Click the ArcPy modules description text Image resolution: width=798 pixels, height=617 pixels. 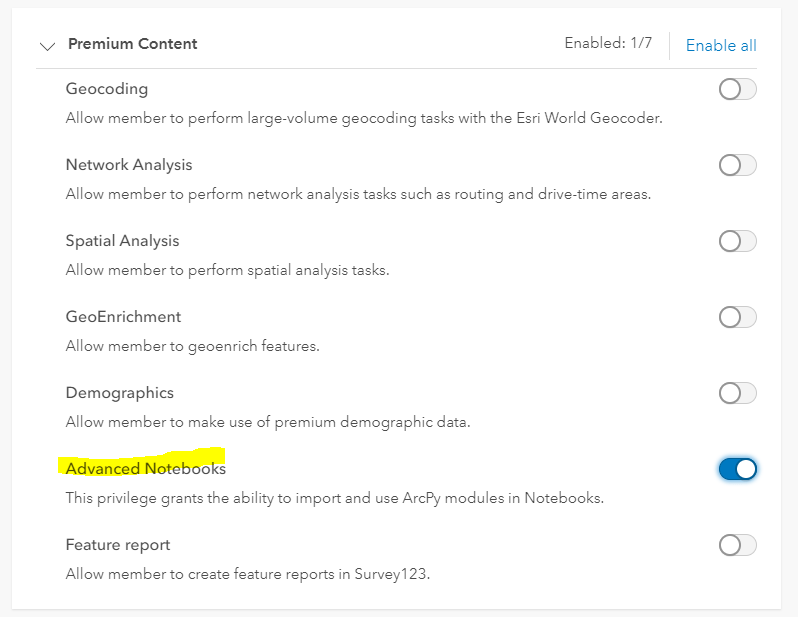(334, 498)
